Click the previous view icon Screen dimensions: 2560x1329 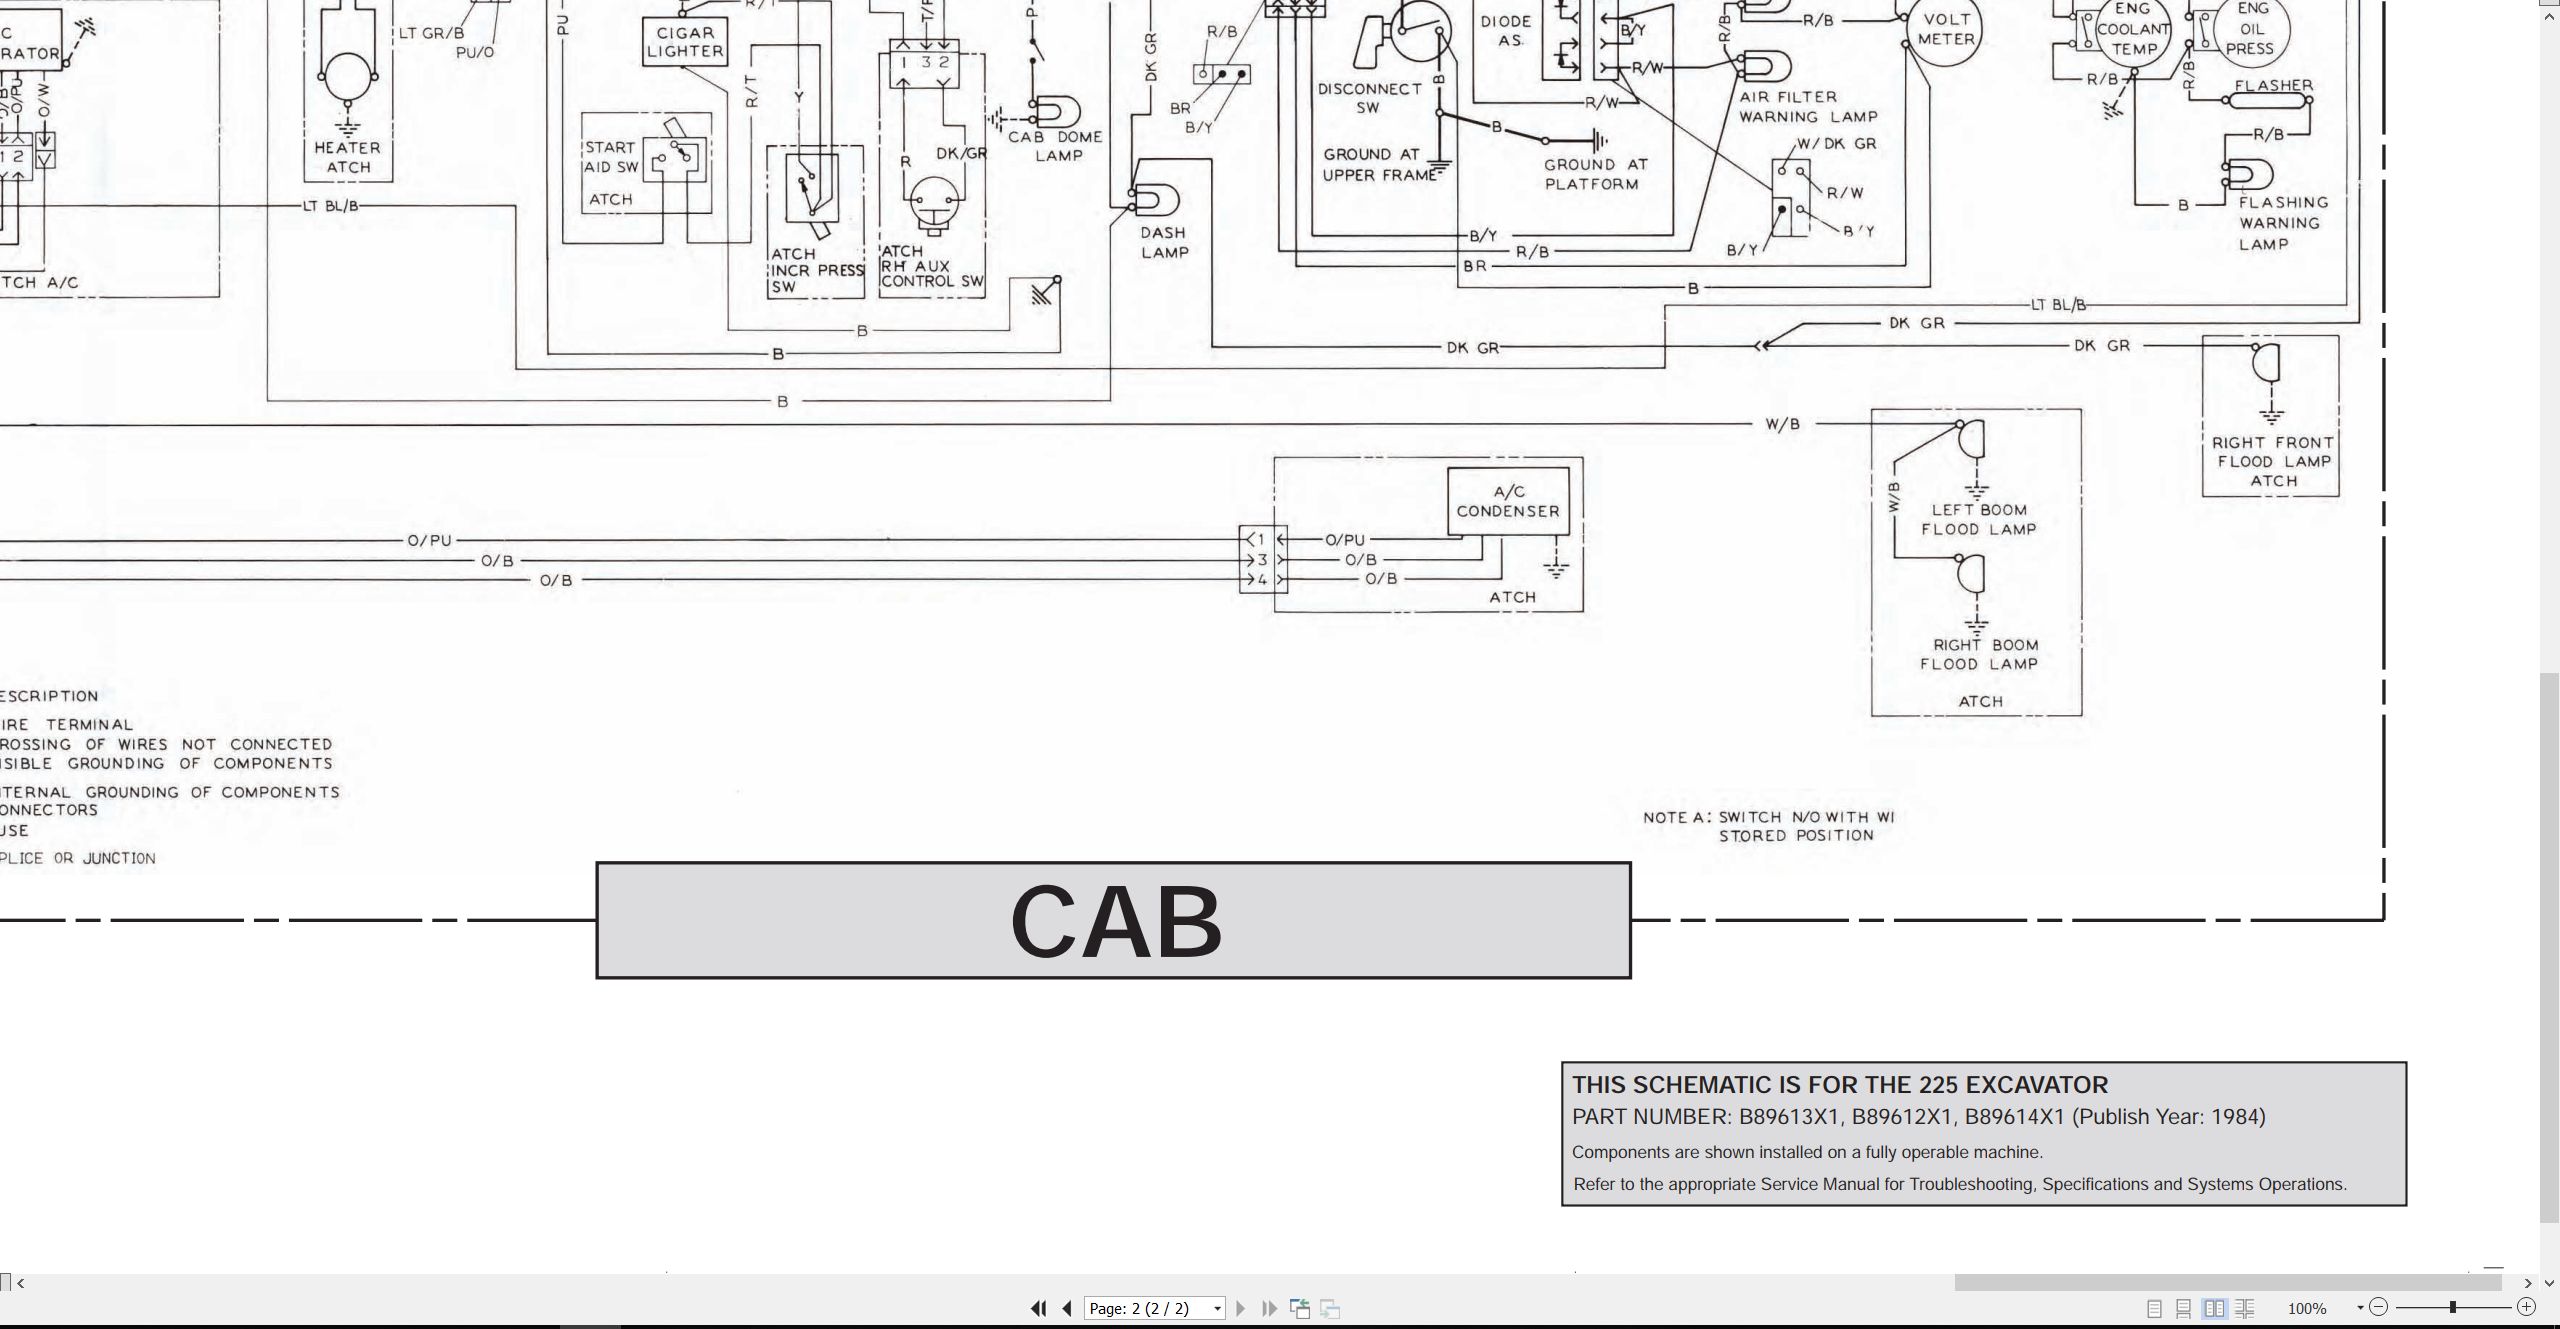tap(1300, 1308)
